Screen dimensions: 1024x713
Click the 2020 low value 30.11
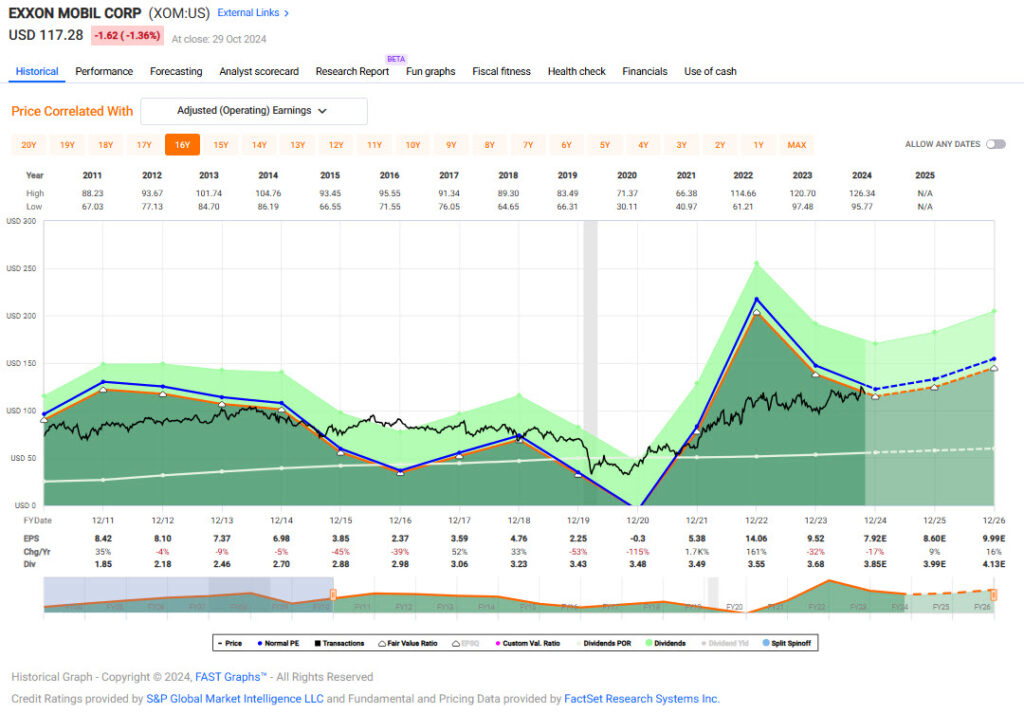(627, 206)
